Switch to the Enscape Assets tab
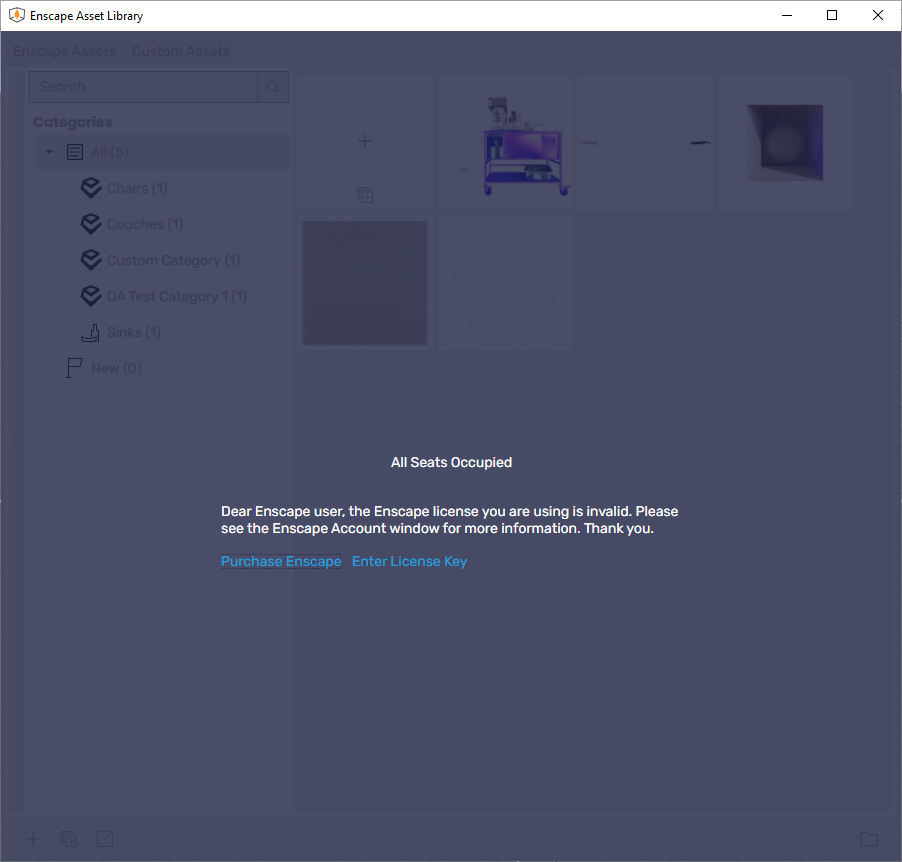The image size is (902, 862). pyautogui.click(x=64, y=51)
